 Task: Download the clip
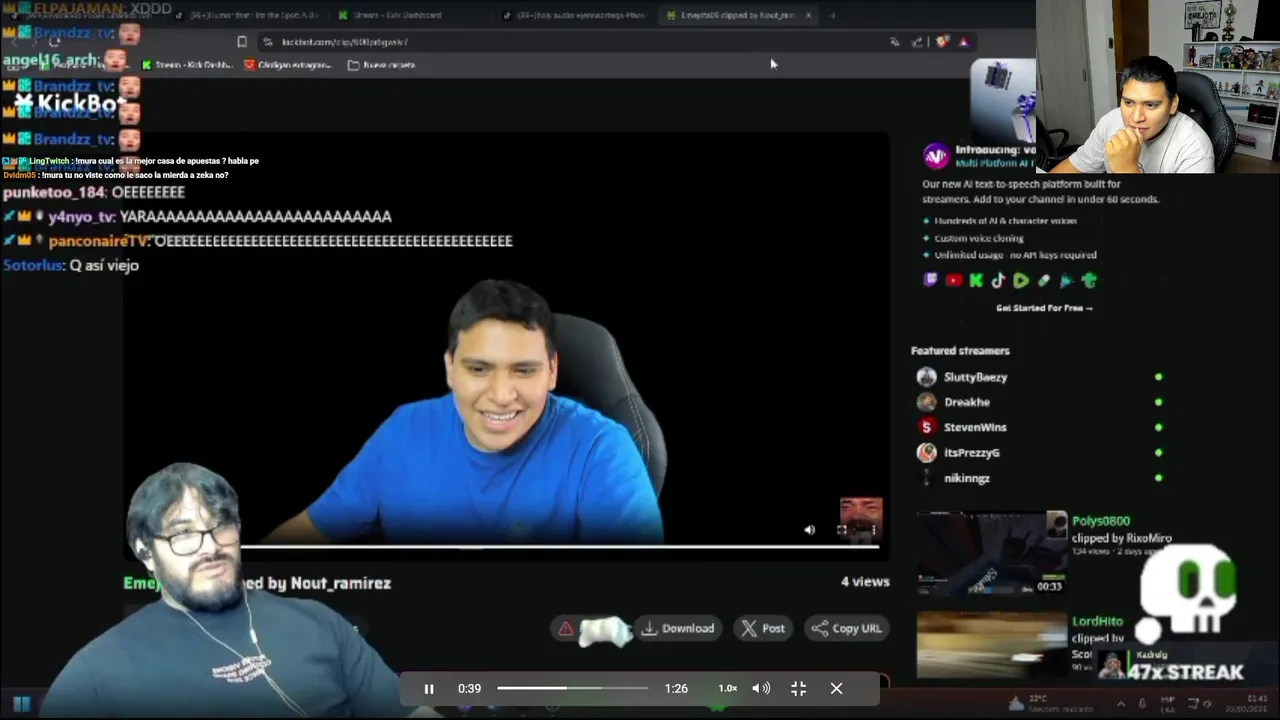(x=678, y=628)
